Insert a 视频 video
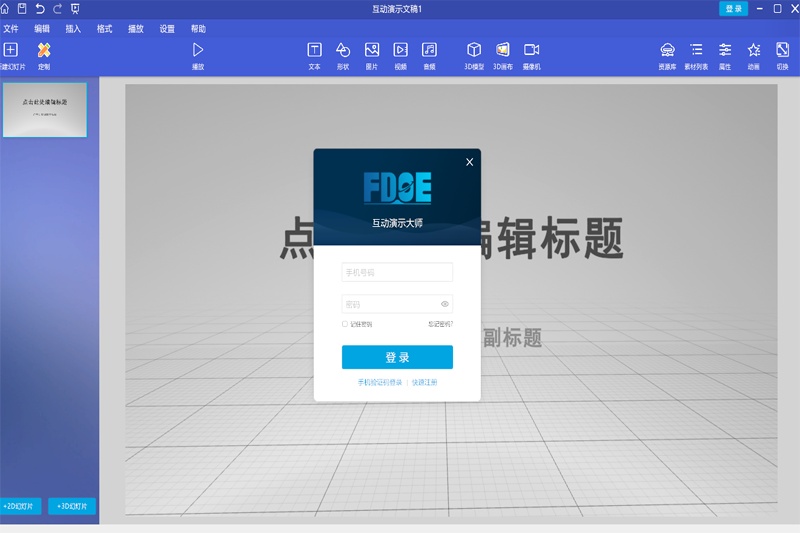Image resolution: width=800 pixels, height=533 pixels. (x=401, y=56)
